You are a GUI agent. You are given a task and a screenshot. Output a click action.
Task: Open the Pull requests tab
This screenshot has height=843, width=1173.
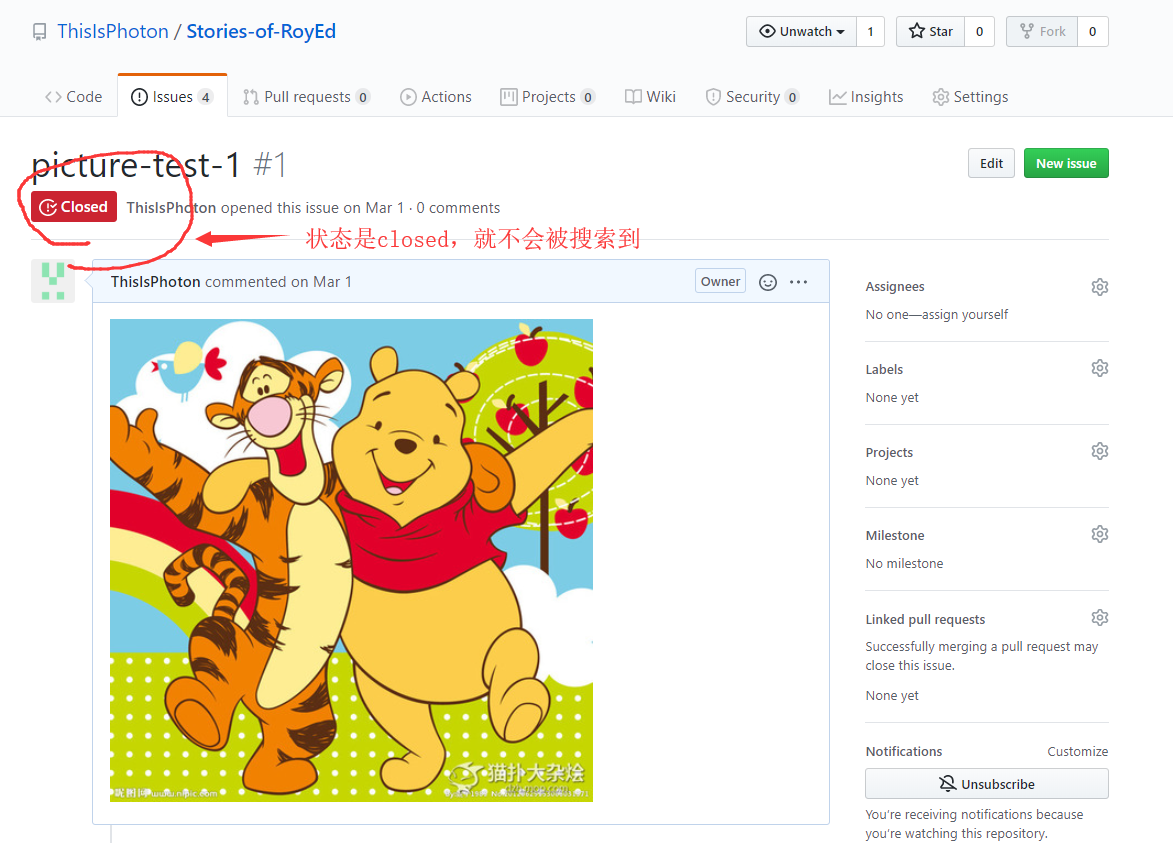307,96
